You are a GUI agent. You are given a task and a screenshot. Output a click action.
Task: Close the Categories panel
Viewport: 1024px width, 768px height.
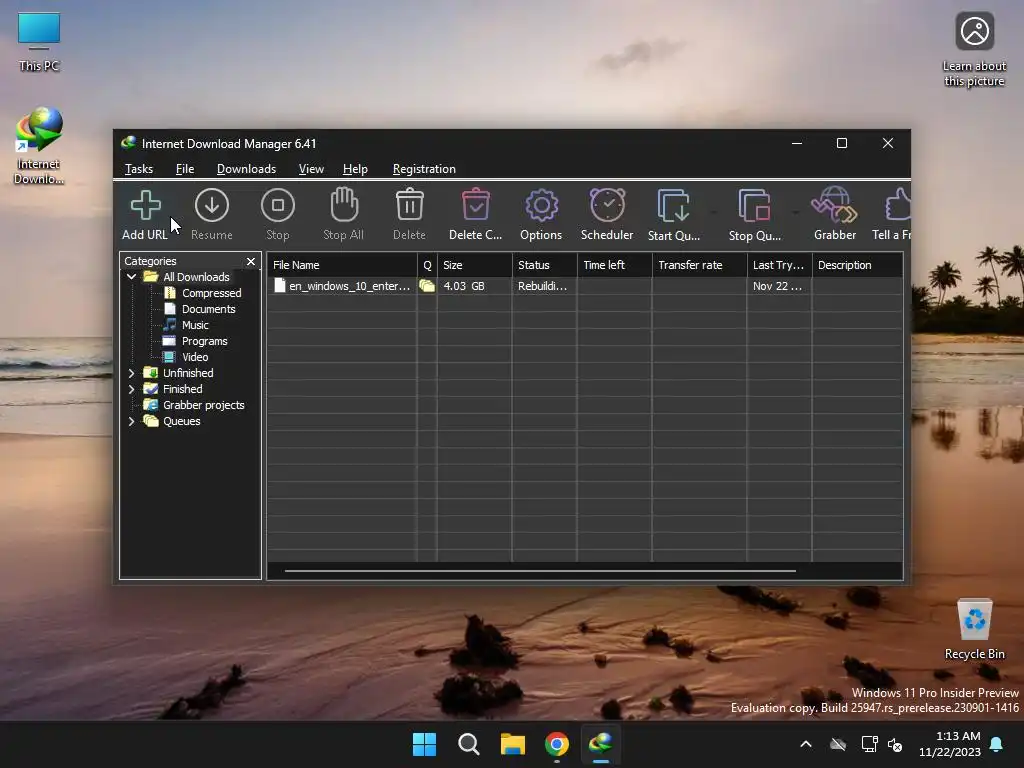pyautogui.click(x=251, y=261)
